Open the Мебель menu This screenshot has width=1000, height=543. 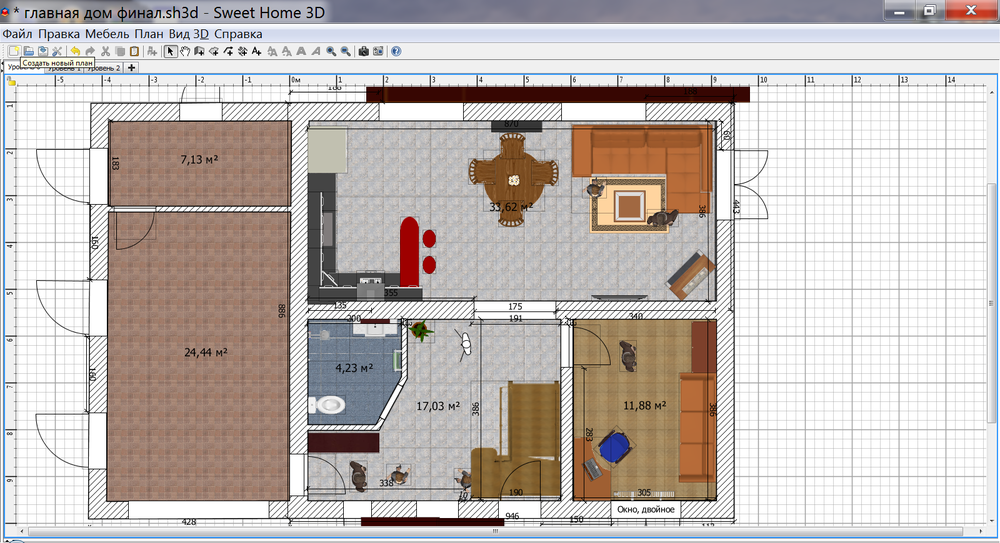click(107, 34)
